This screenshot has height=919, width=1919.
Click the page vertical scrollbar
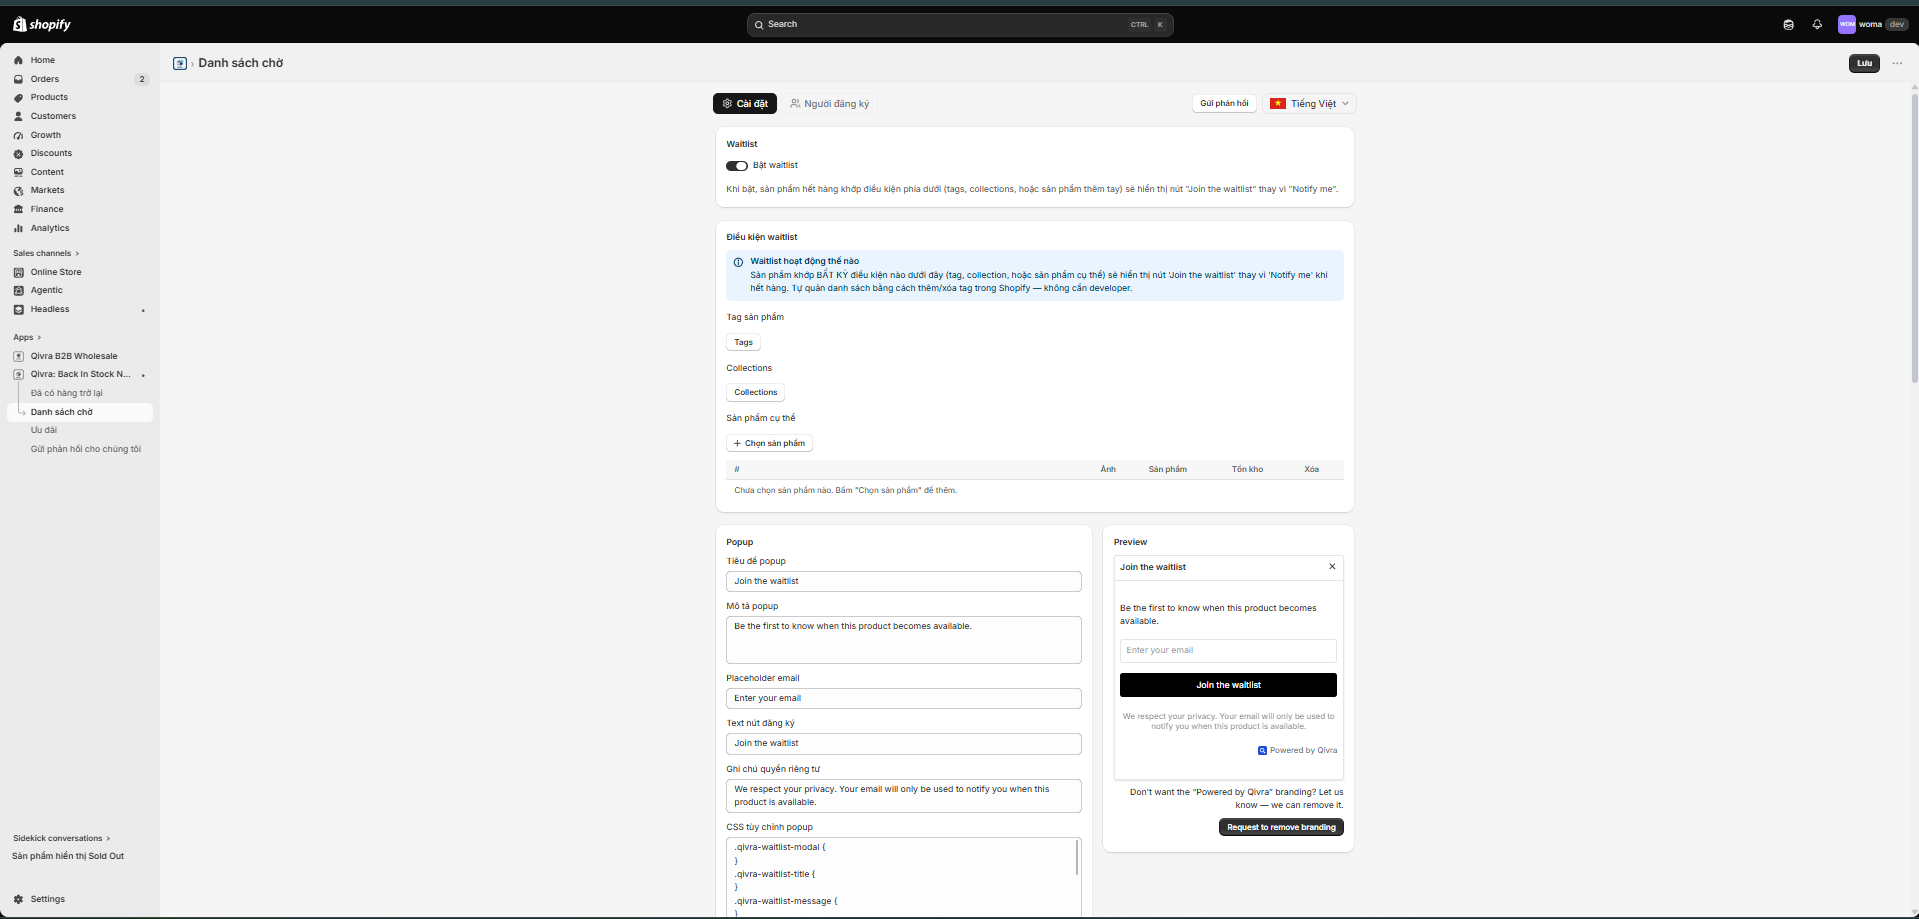pyautogui.click(x=1914, y=240)
